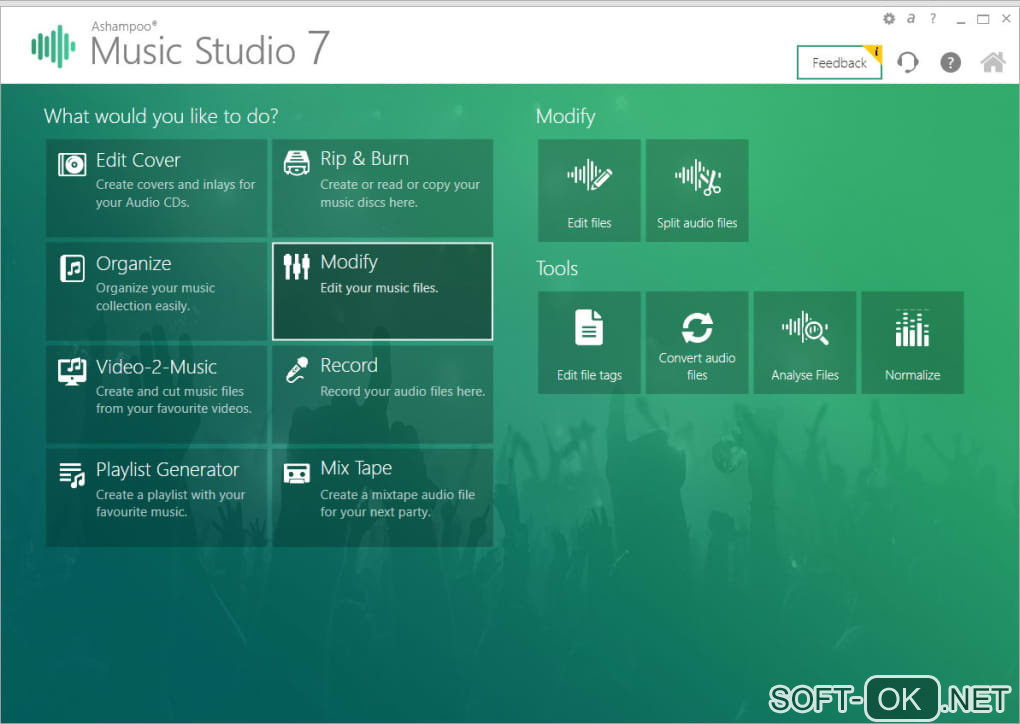Open the Rip & Burn tile
This screenshot has width=1020, height=724.
click(382, 188)
